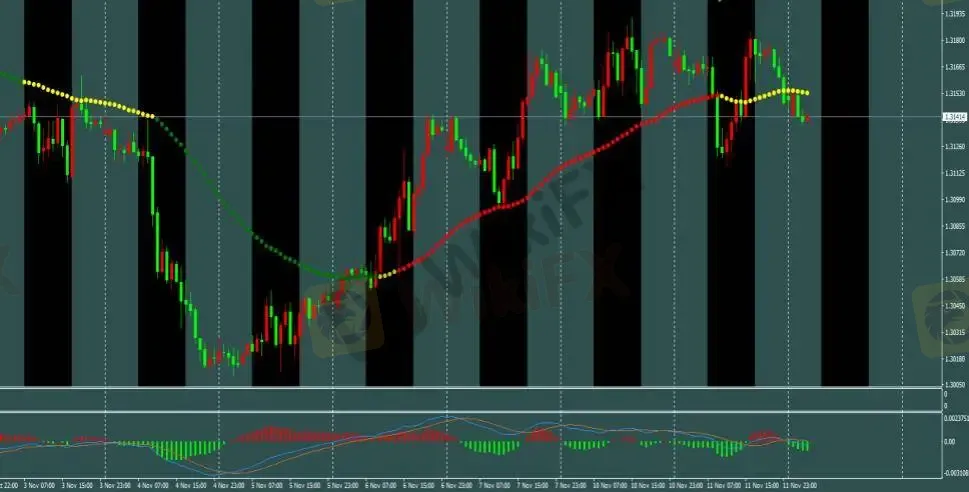Click the 10 Nov 15:00 time label
Image resolution: width=969 pixels, height=492 pixels.
pyautogui.click(x=648, y=485)
